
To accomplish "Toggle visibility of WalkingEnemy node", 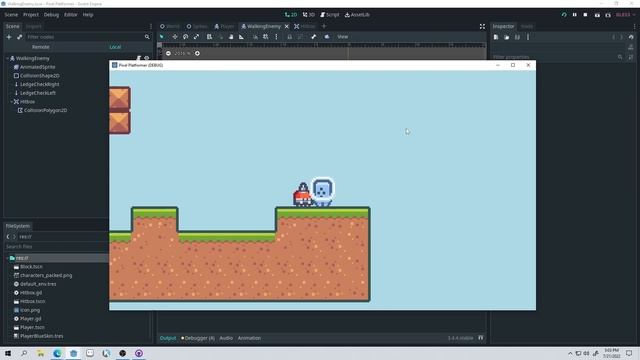I will 147,58.
